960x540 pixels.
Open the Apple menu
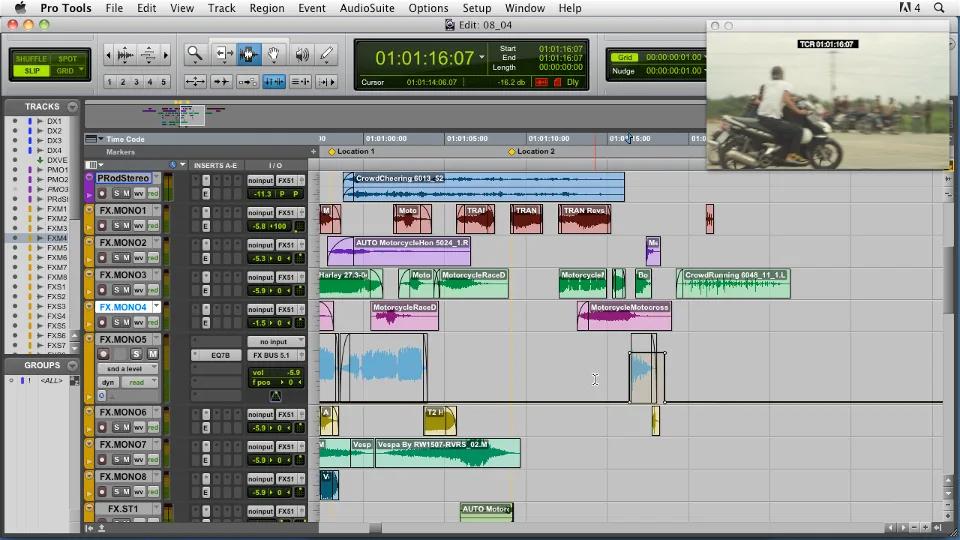(x=20, y=8)
